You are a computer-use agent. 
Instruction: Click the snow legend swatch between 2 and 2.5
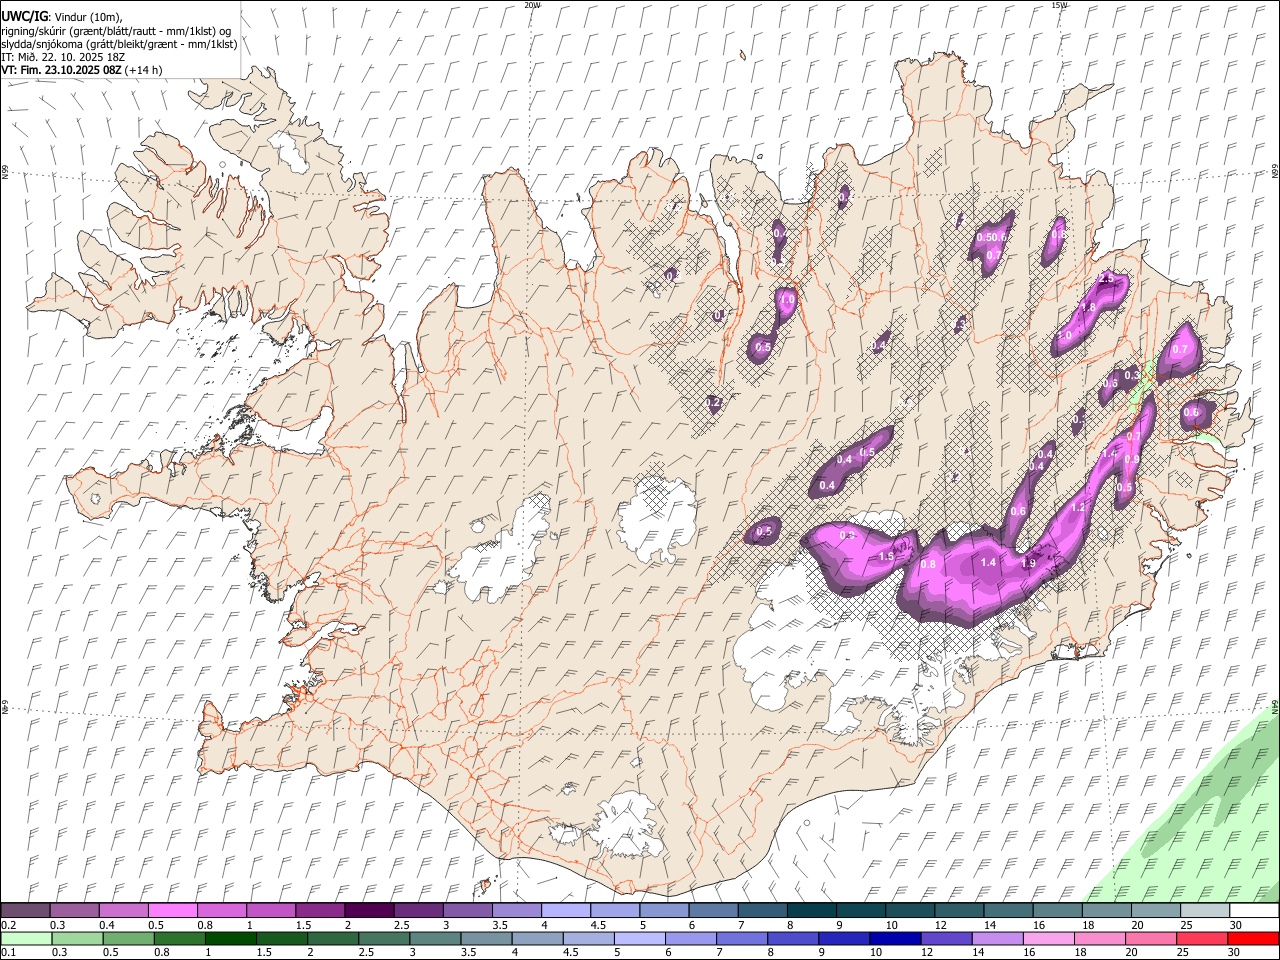tap(368, 910)
